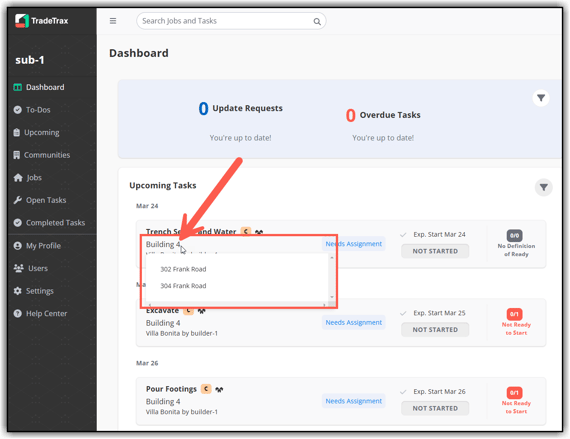This screenshot has width=570, height=439.
Task: Click NOT STARTED on the Mar 25 task
Action: click(435, 330)
